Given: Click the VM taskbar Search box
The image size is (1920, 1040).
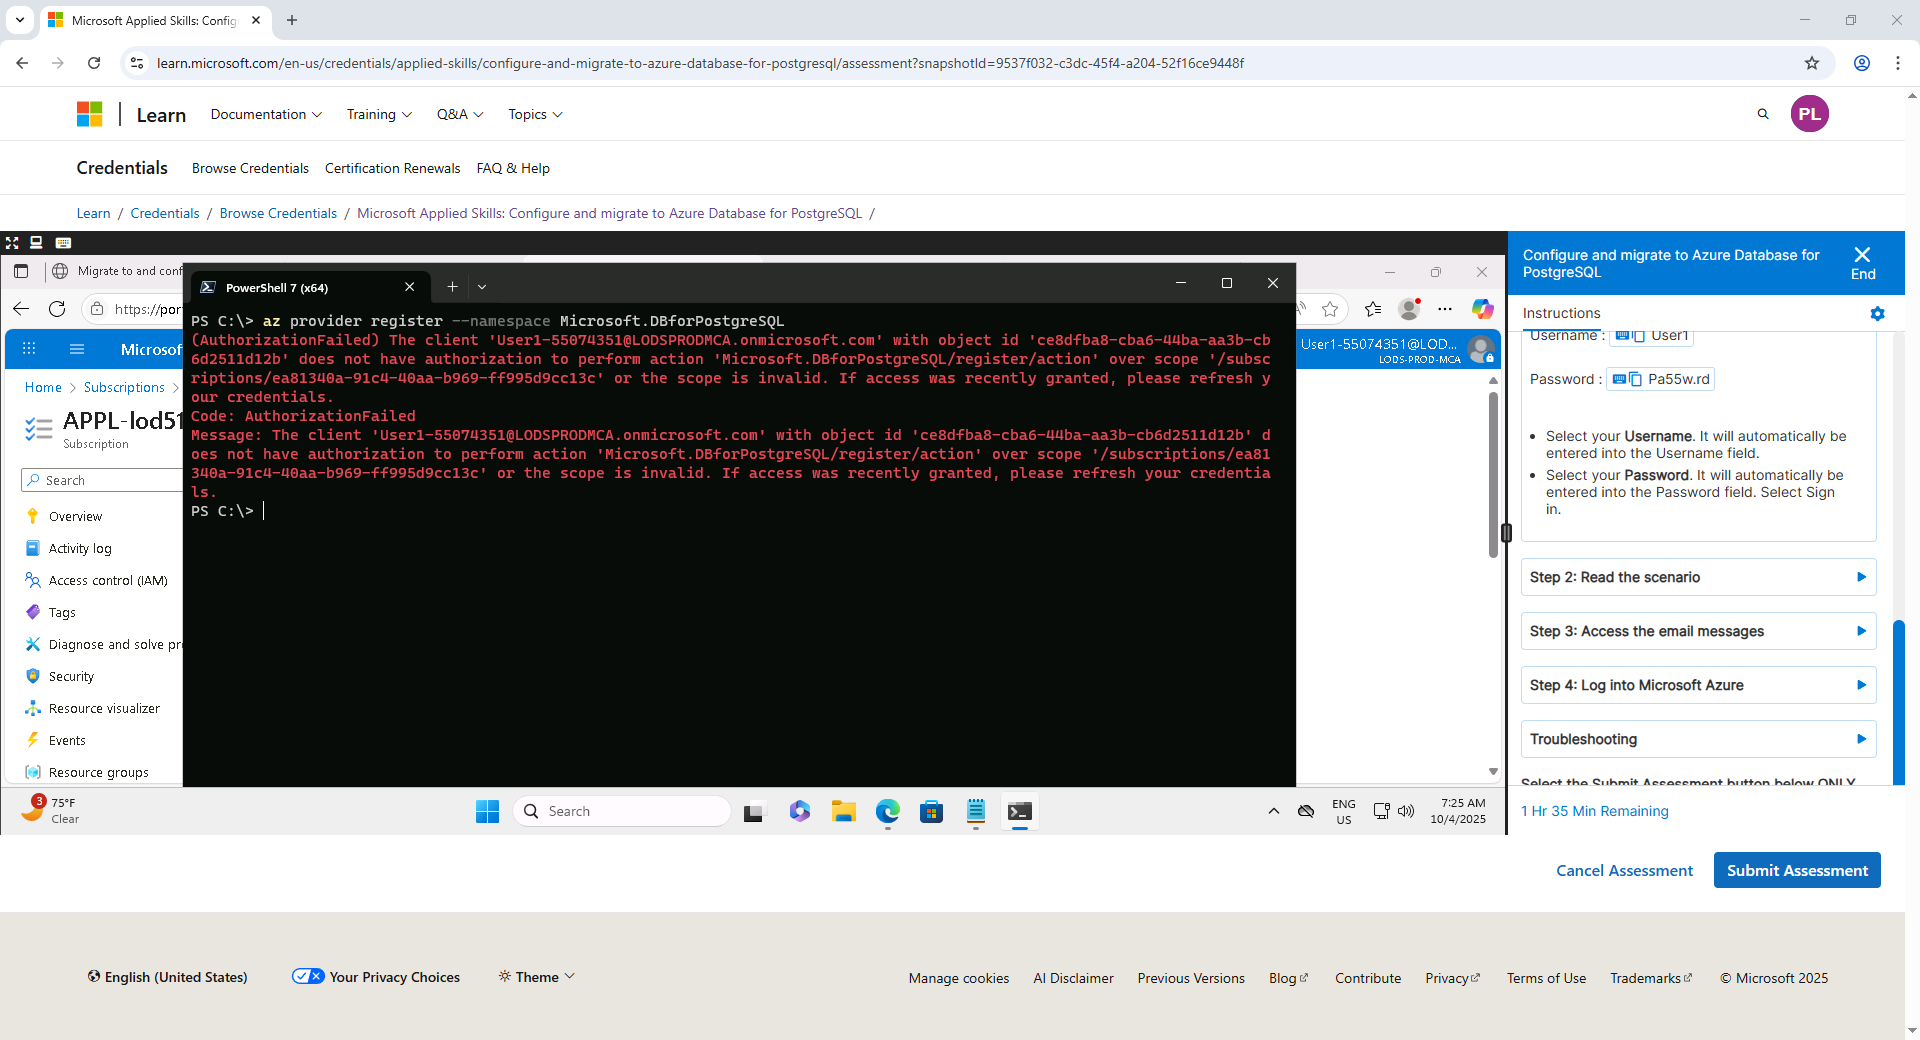Looking at the screenshot, I should (622, 811).
